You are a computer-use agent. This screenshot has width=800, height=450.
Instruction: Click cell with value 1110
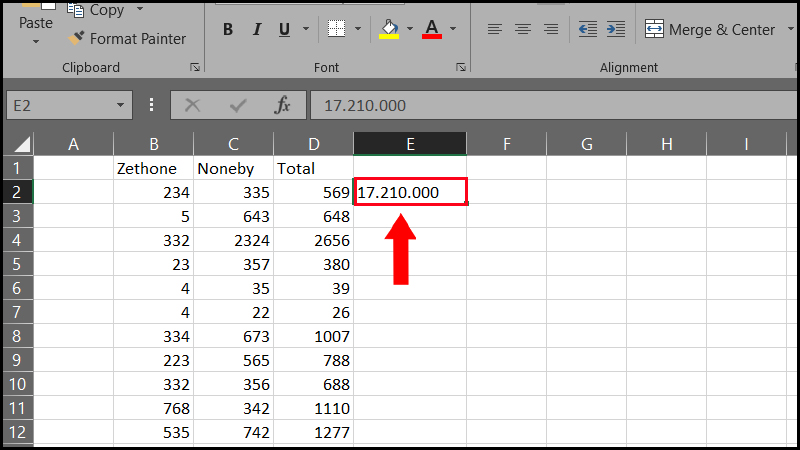pyautogui.click(x=314, y=408)
